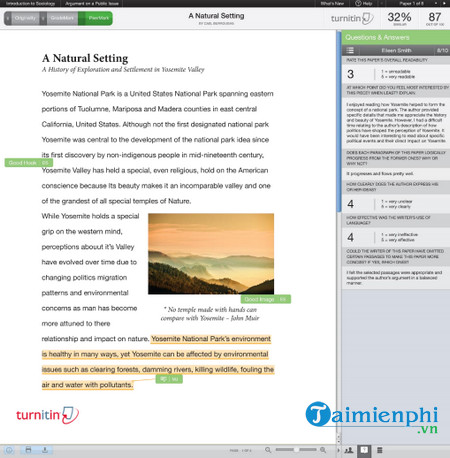Select the Good Image comment tag
The height and width of the screenshot is (458, 450).
[266, 299]
